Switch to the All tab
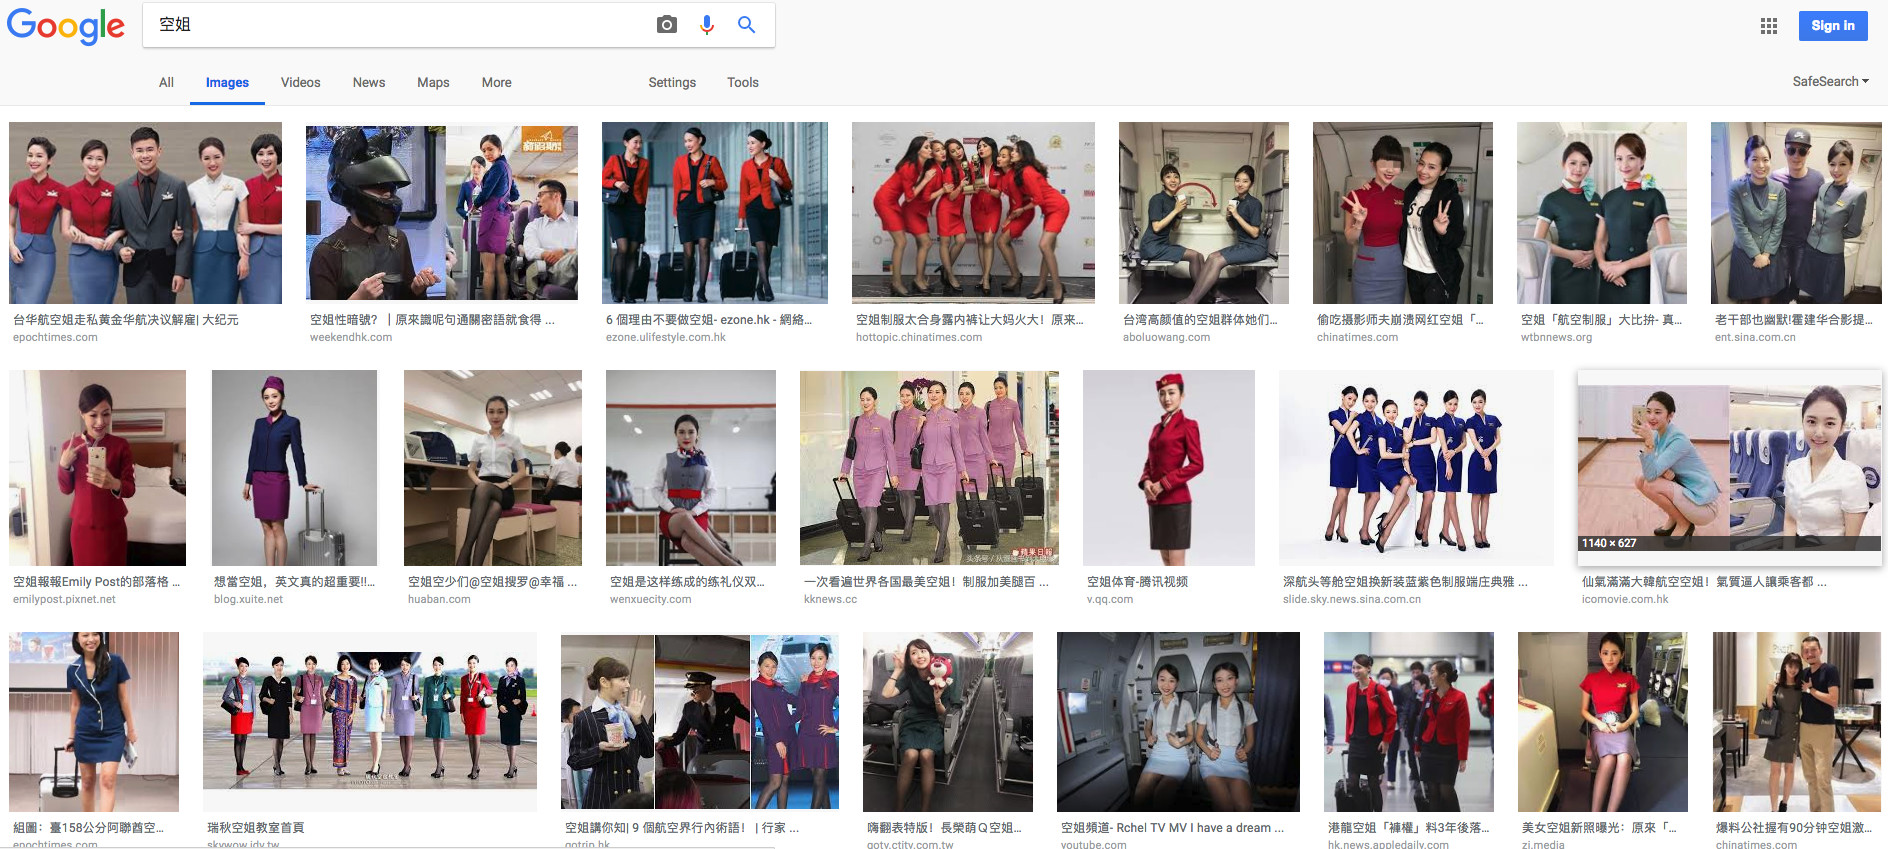Screen dimensions: 1888x849 click(x=166, y=83)
